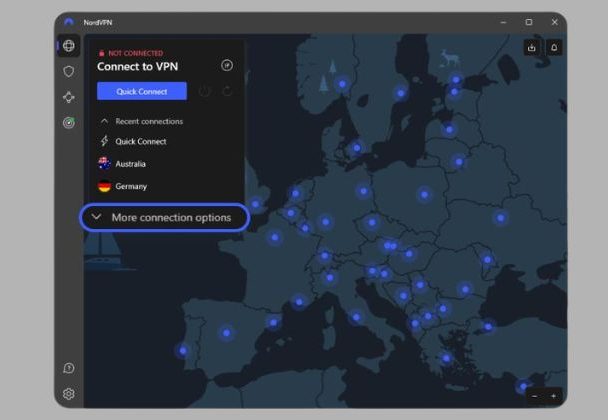
Task: Select the central Spain server dot on map
Action: (x=226, y=332)
